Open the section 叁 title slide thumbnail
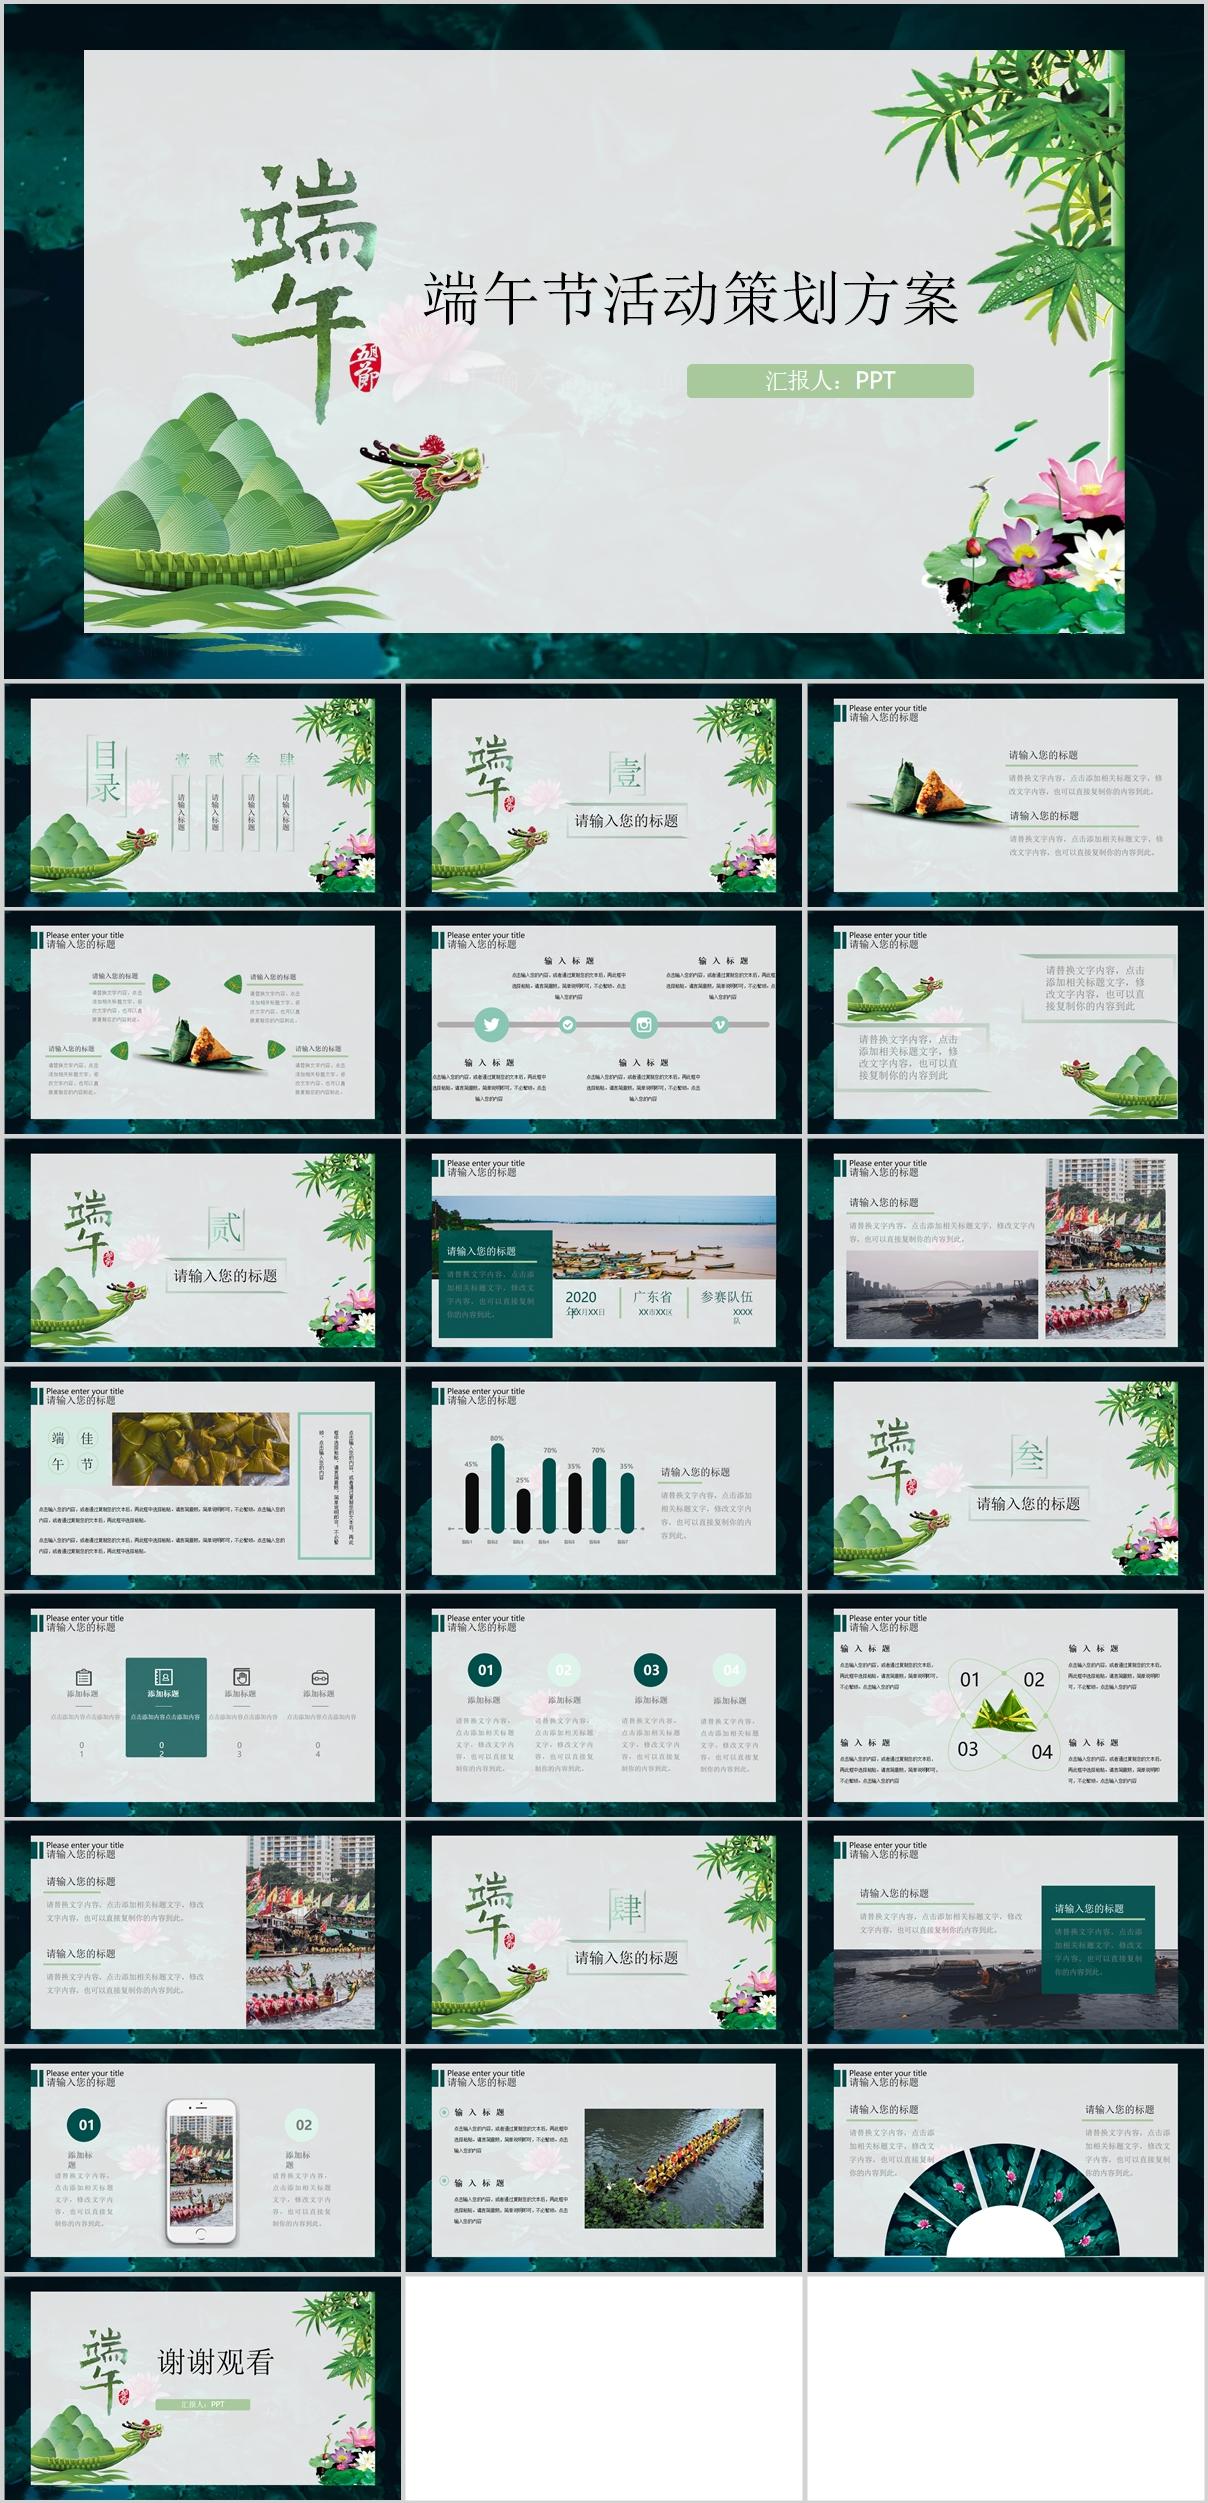1208x2503 pixels. pos(1006,1478)
